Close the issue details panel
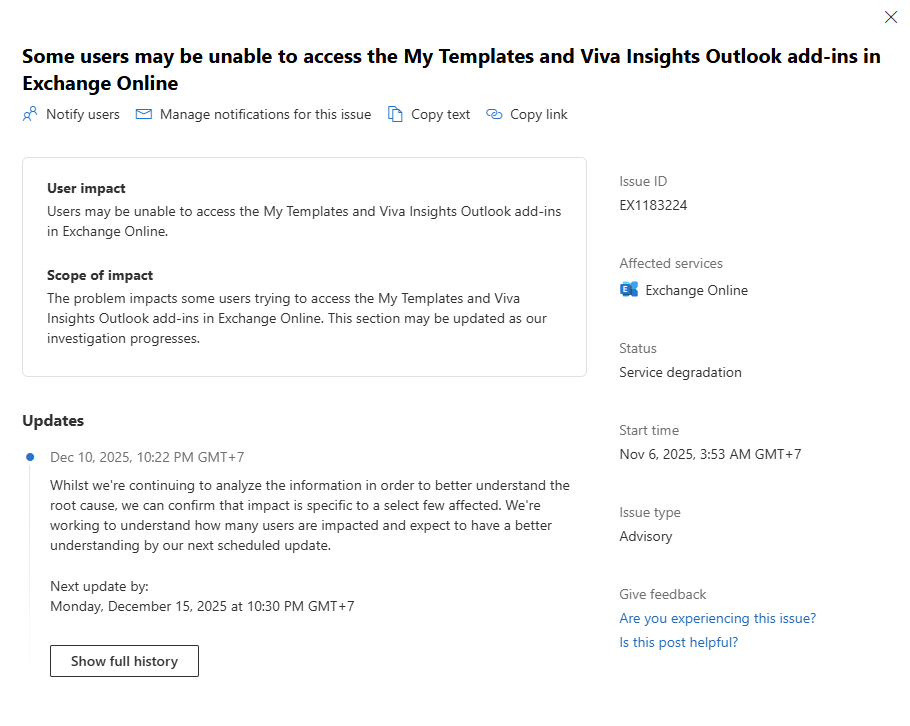910x726 pixels. [891, 17]
